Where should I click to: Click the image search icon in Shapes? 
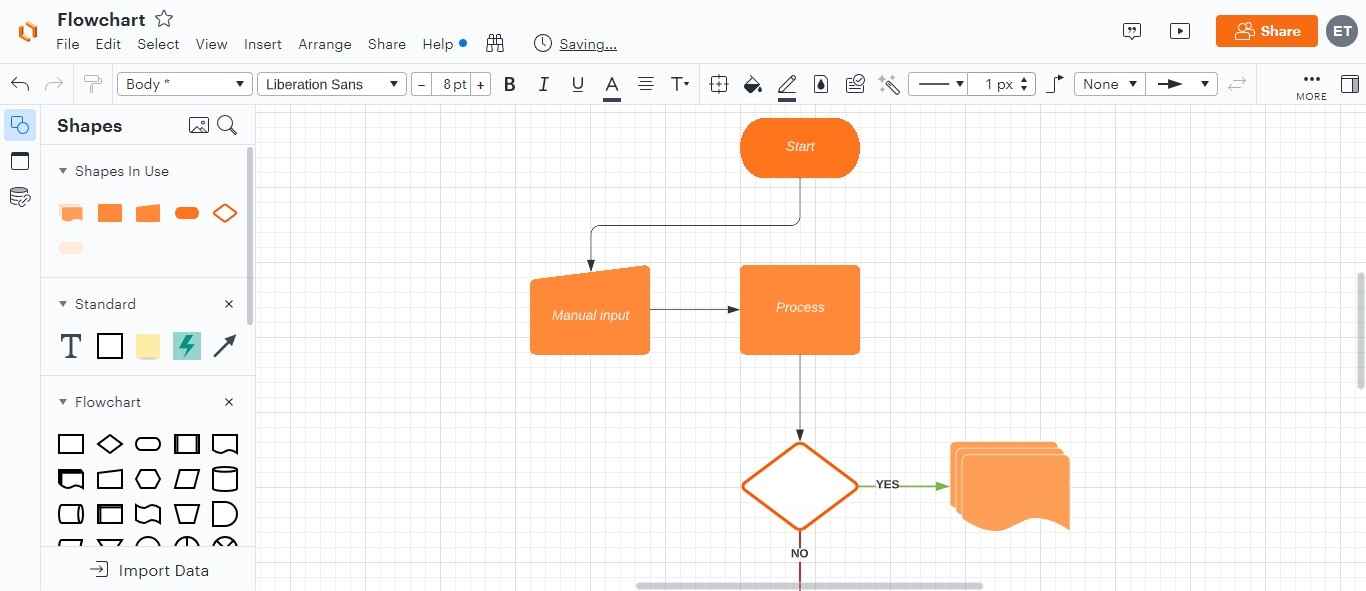(199, 125)
